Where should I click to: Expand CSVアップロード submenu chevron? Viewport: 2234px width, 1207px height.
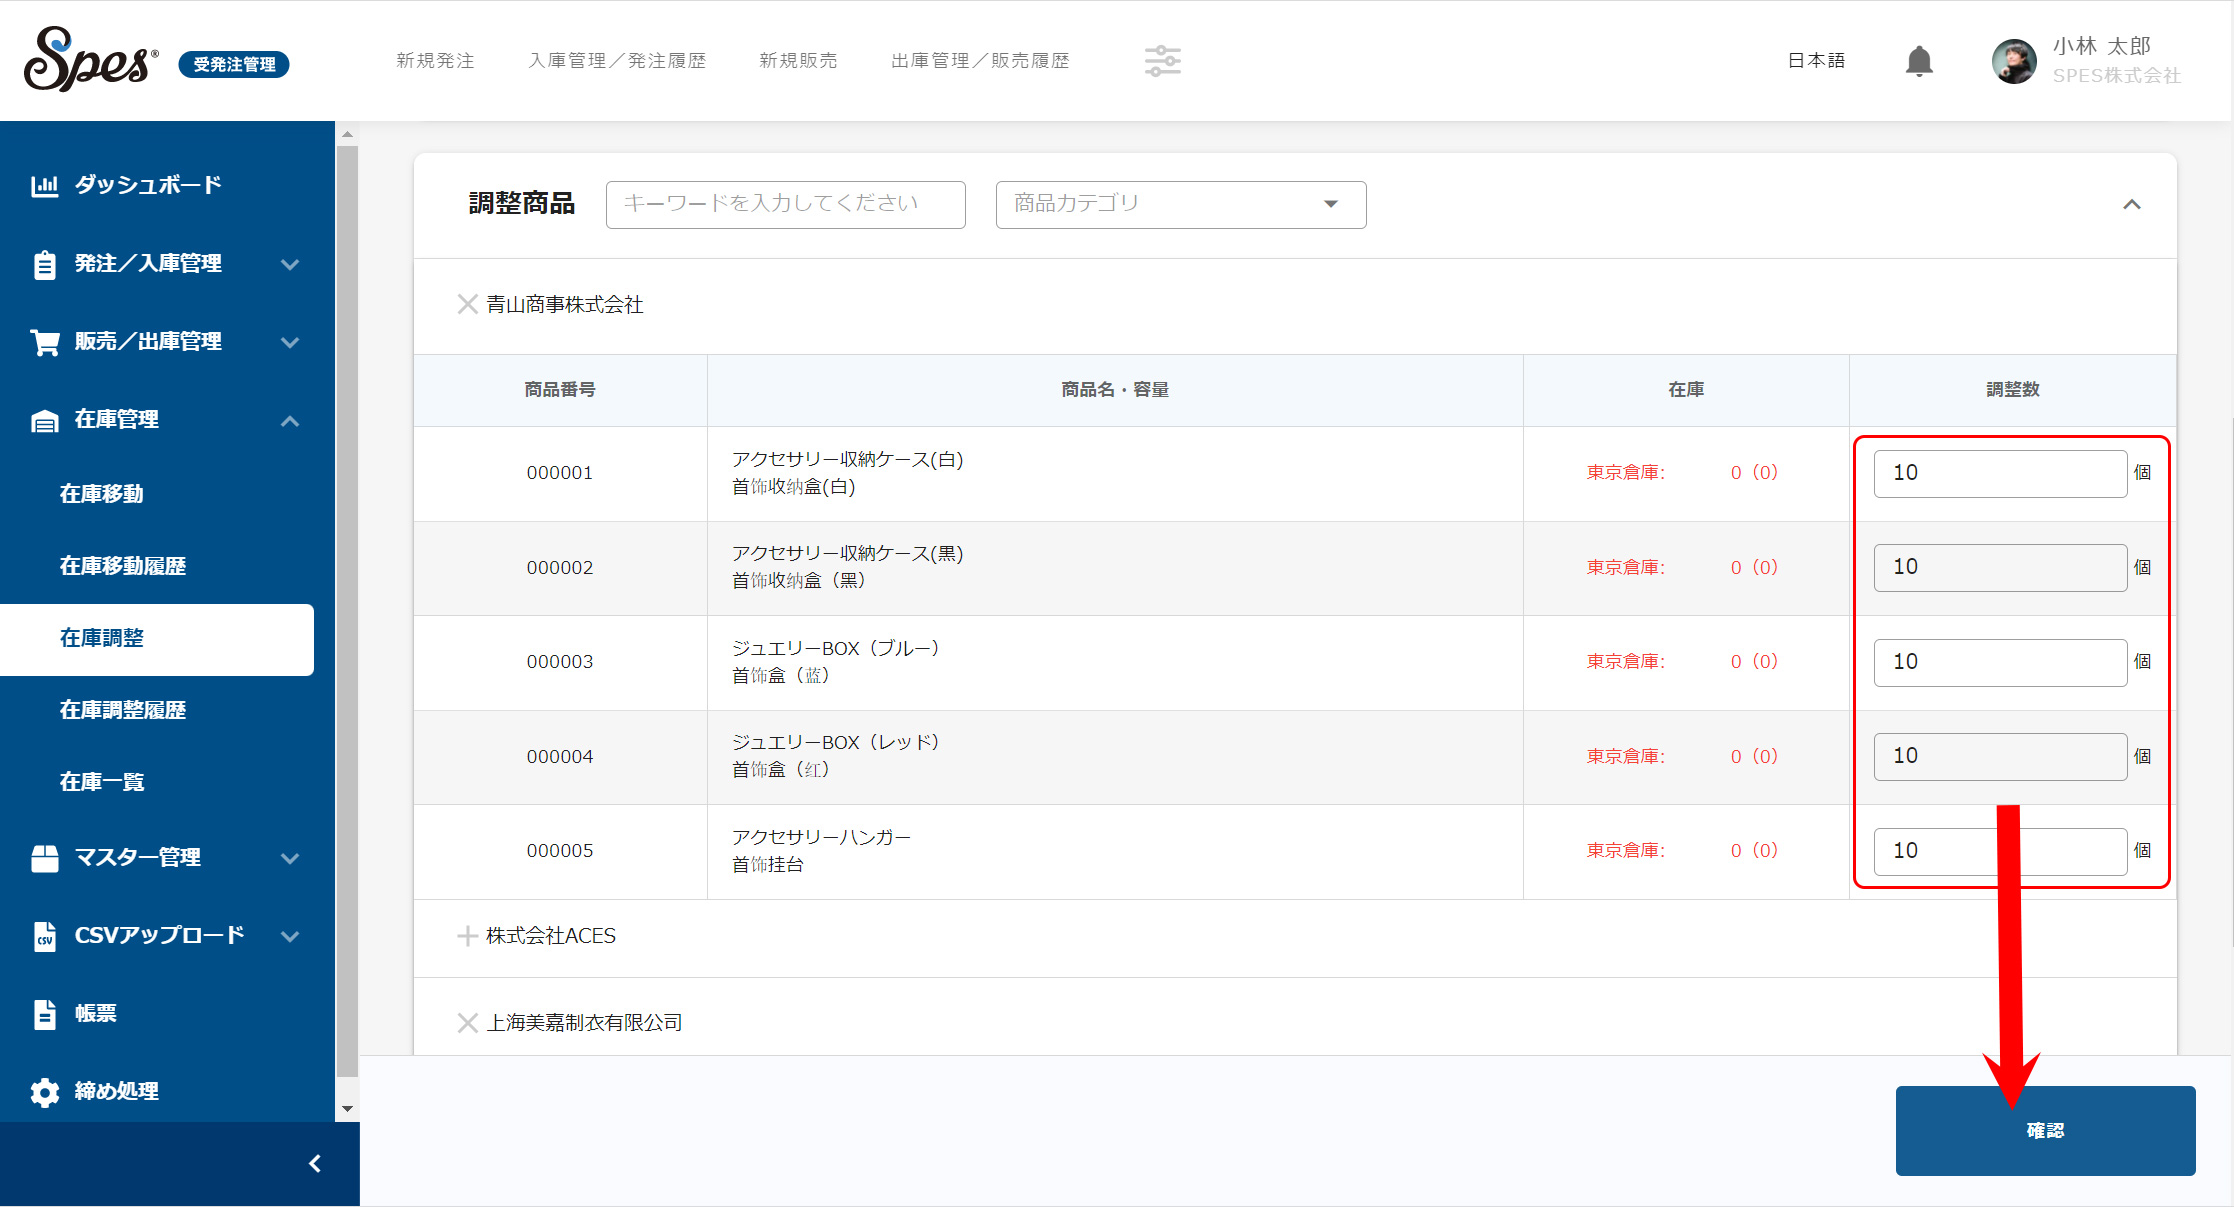290,937
